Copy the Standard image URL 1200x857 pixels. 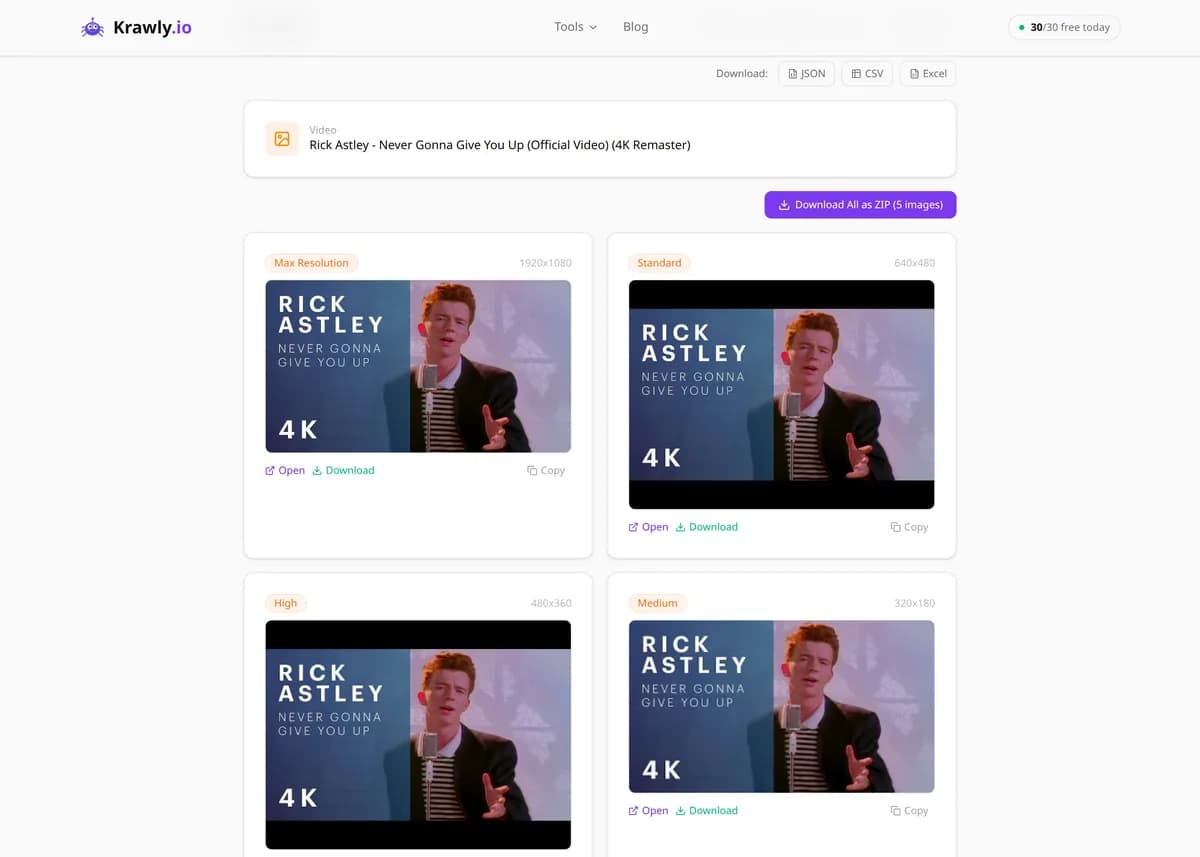click(x=909, y=527)
